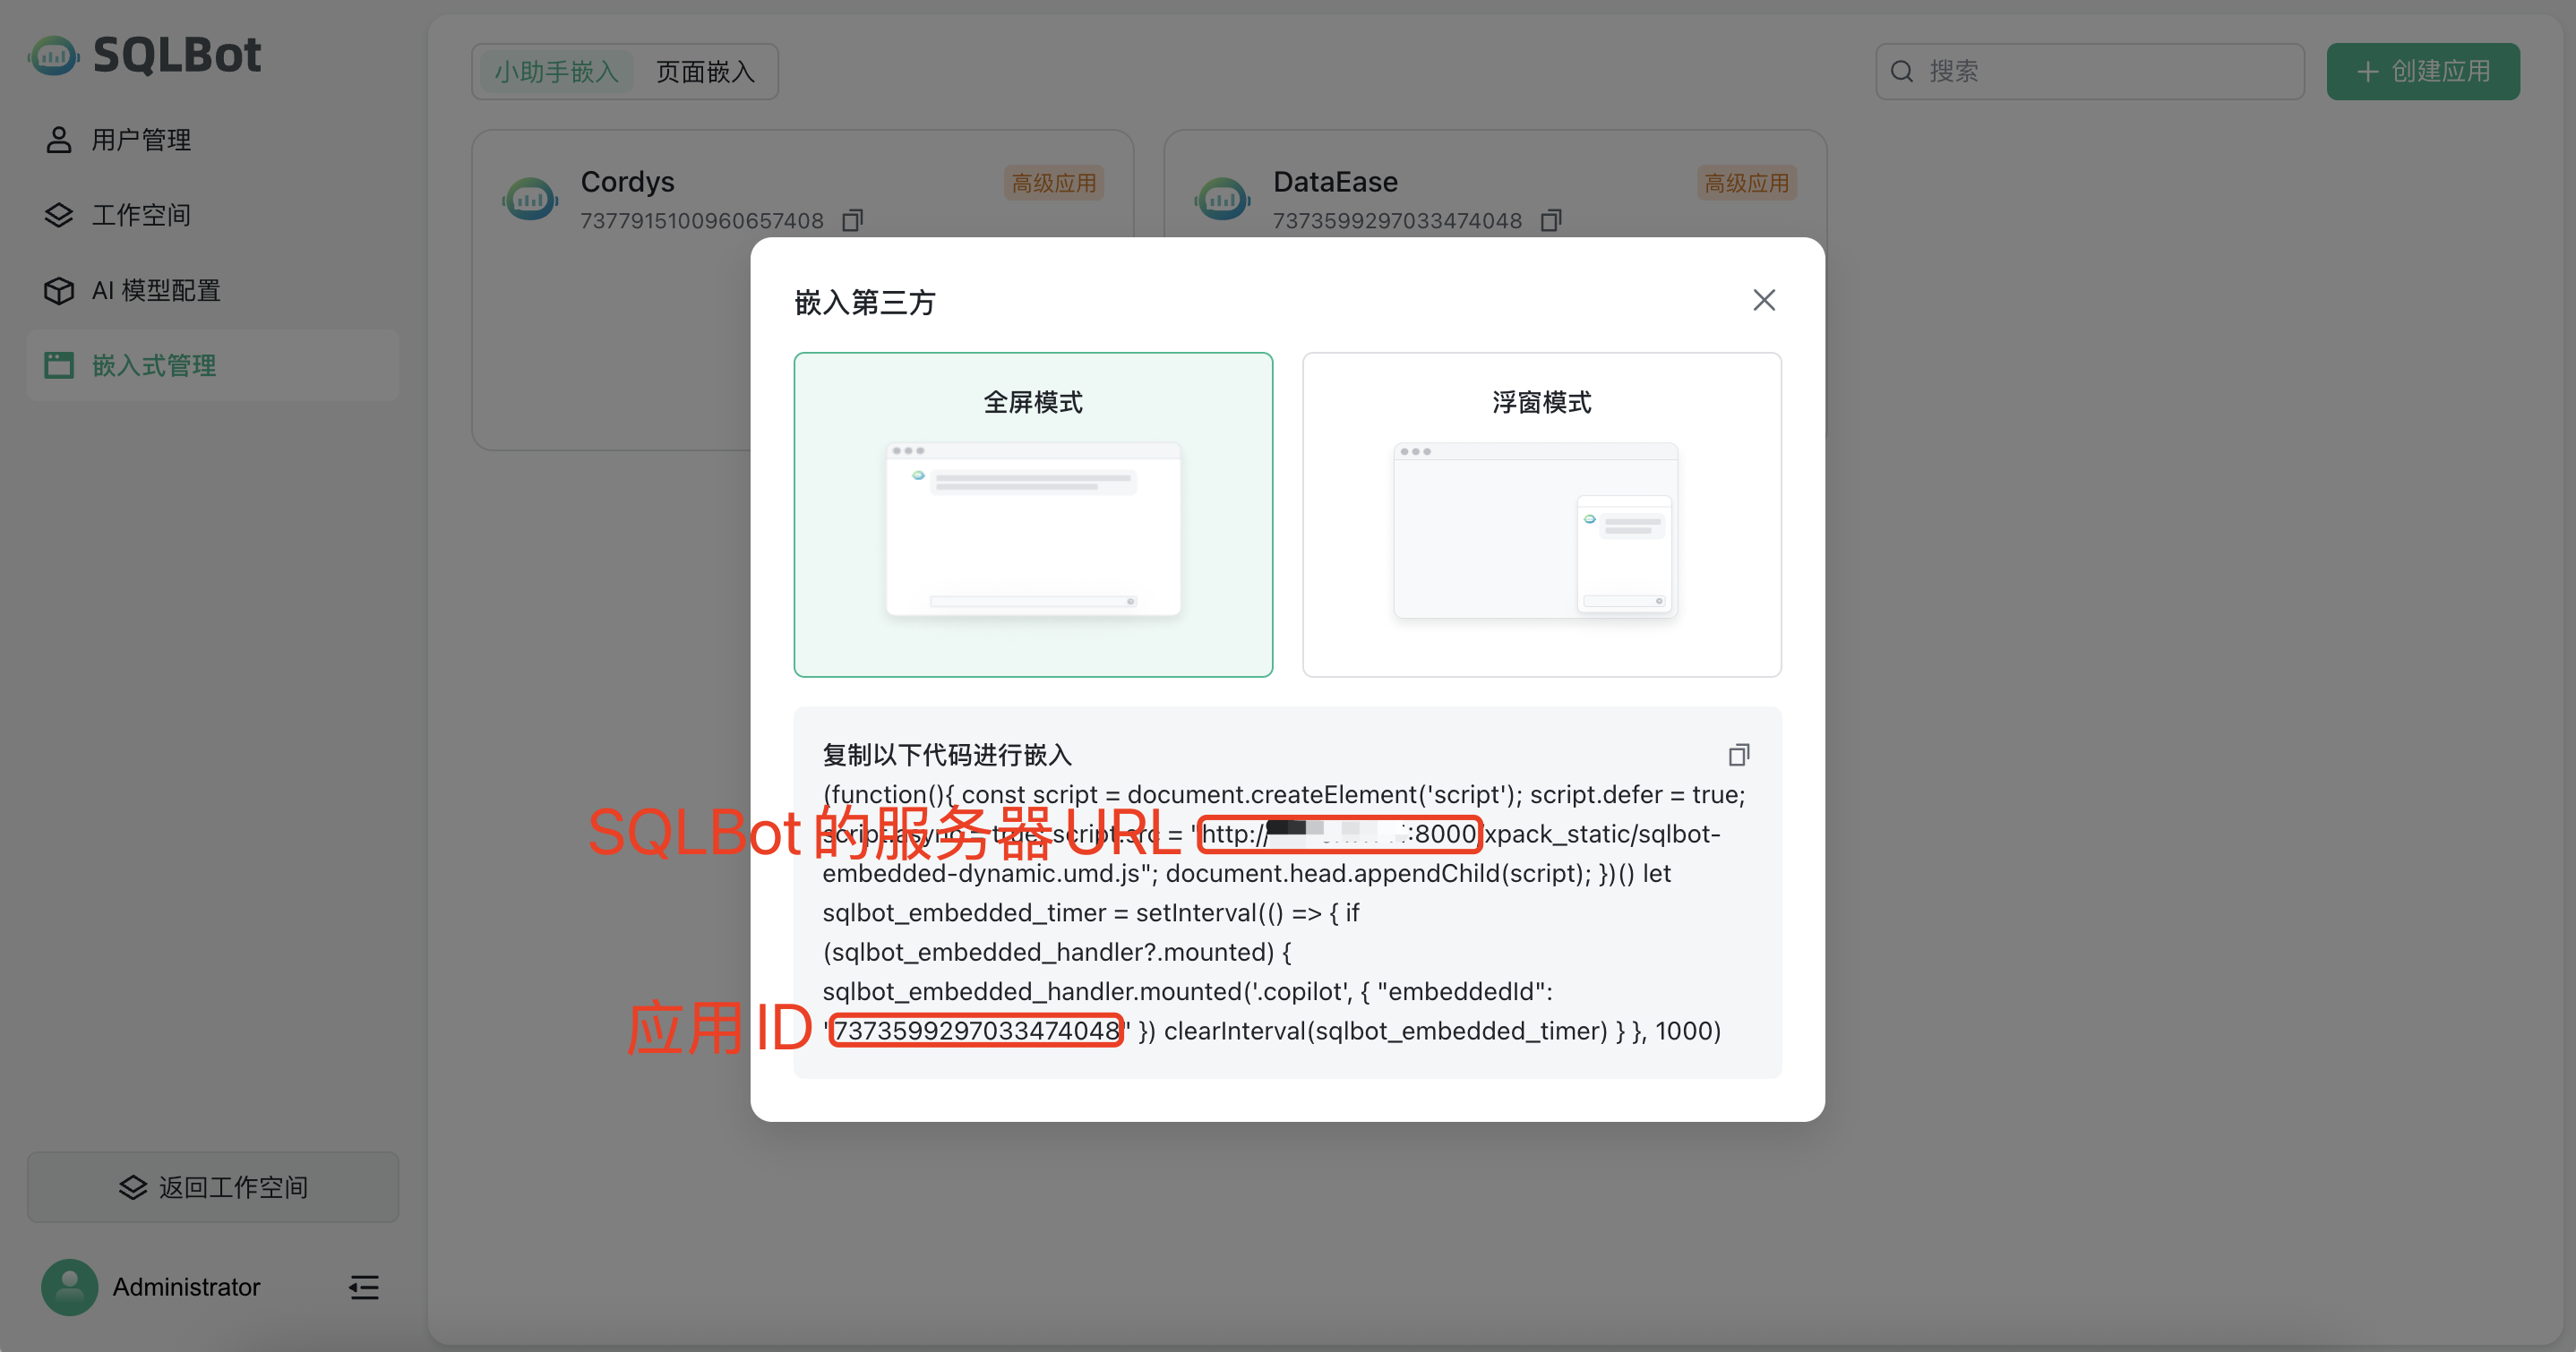Open AI 模型配置 in sidebar
The height and width of the screenshot is (1352, 2576).
coord(156,291)
